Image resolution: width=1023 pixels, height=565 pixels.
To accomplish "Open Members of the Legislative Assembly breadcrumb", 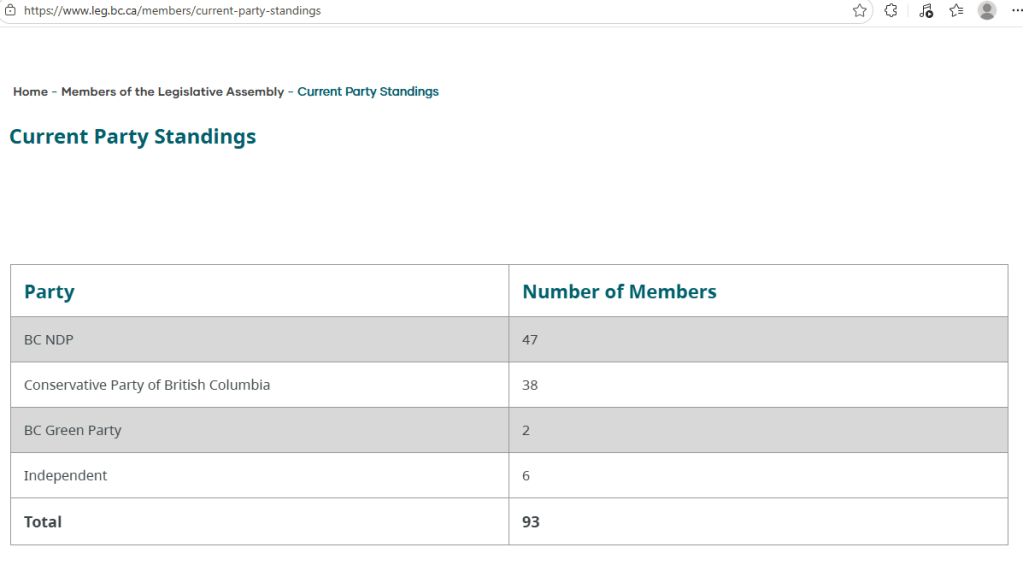I will click(172, 92).
